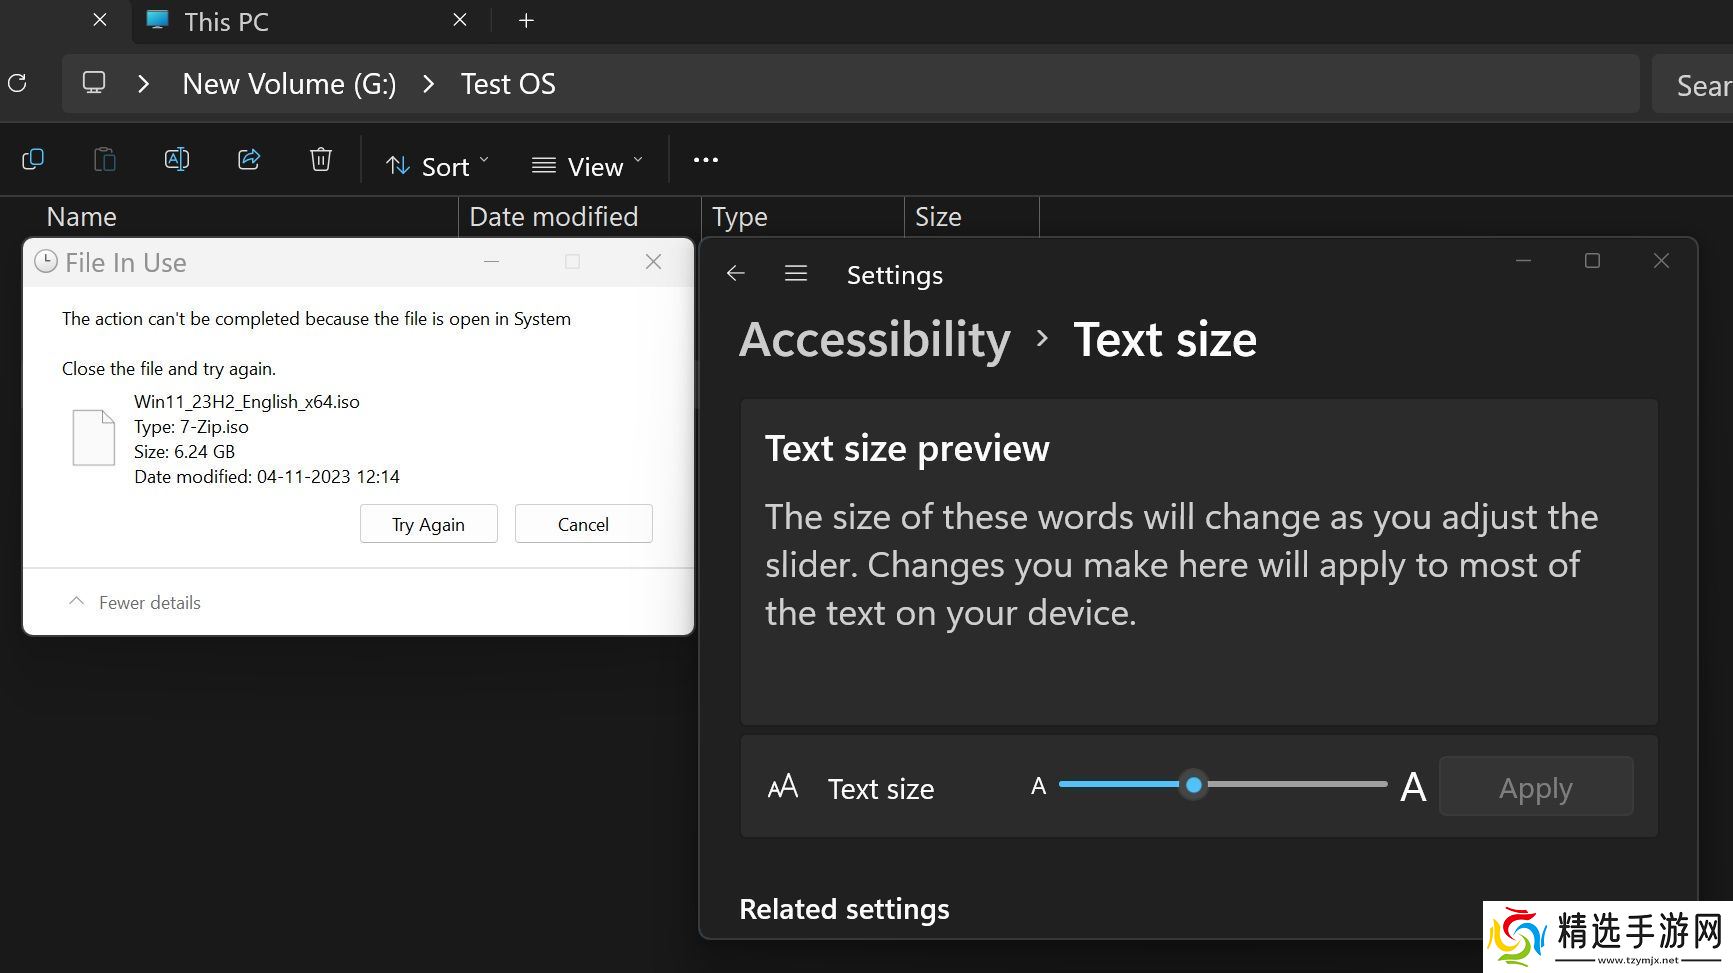The height and width of the screenshot is (973, 1733).
Task: Open the Settings hamburger navigation menu
Action: (x=796, y=274)
